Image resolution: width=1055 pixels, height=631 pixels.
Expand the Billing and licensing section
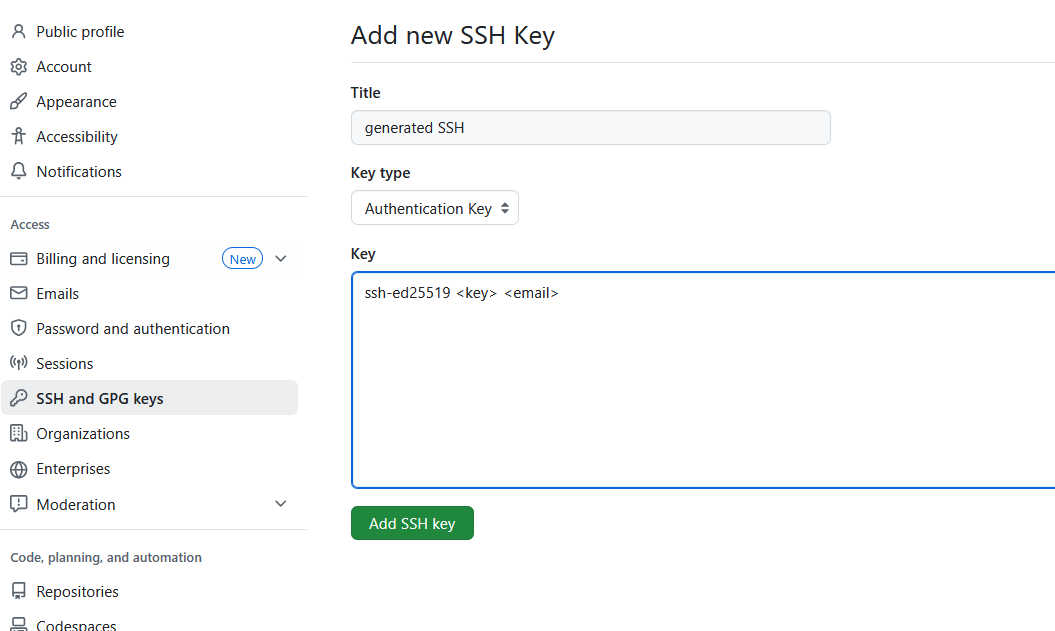(281, 259)
